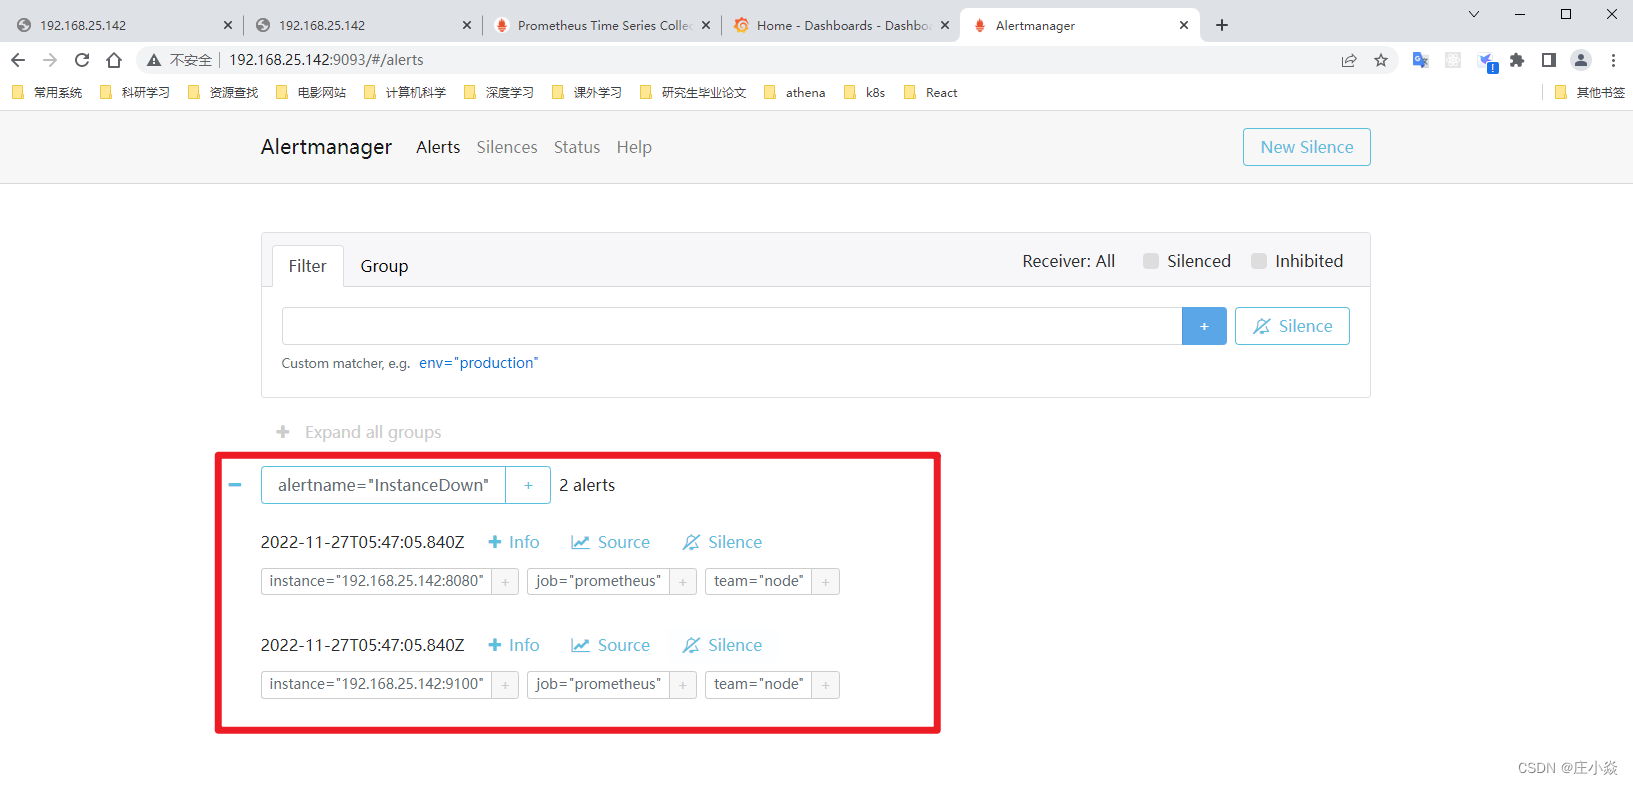Open the 其他书签 bookmark folder
This screenshot has width=1633, height=785.
coord(1589,92)
